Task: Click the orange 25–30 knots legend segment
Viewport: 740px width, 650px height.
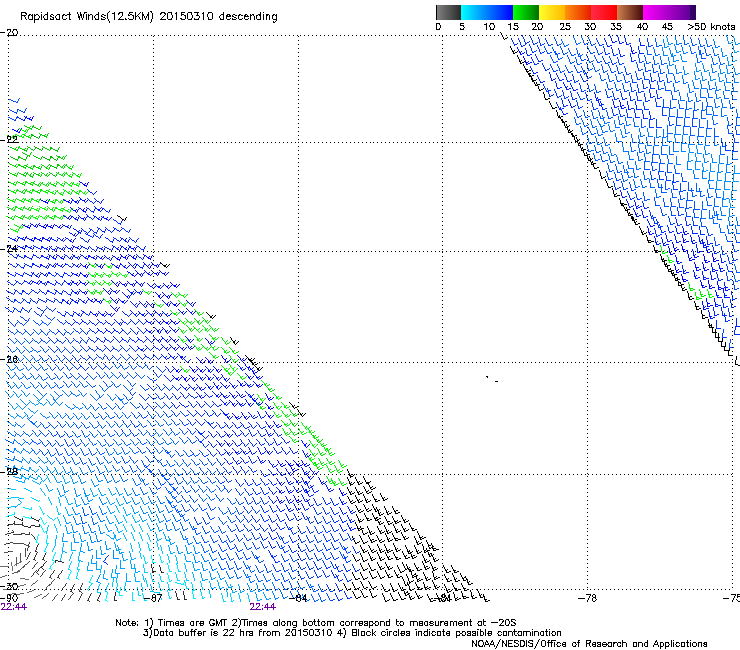Action: (578, 12)
